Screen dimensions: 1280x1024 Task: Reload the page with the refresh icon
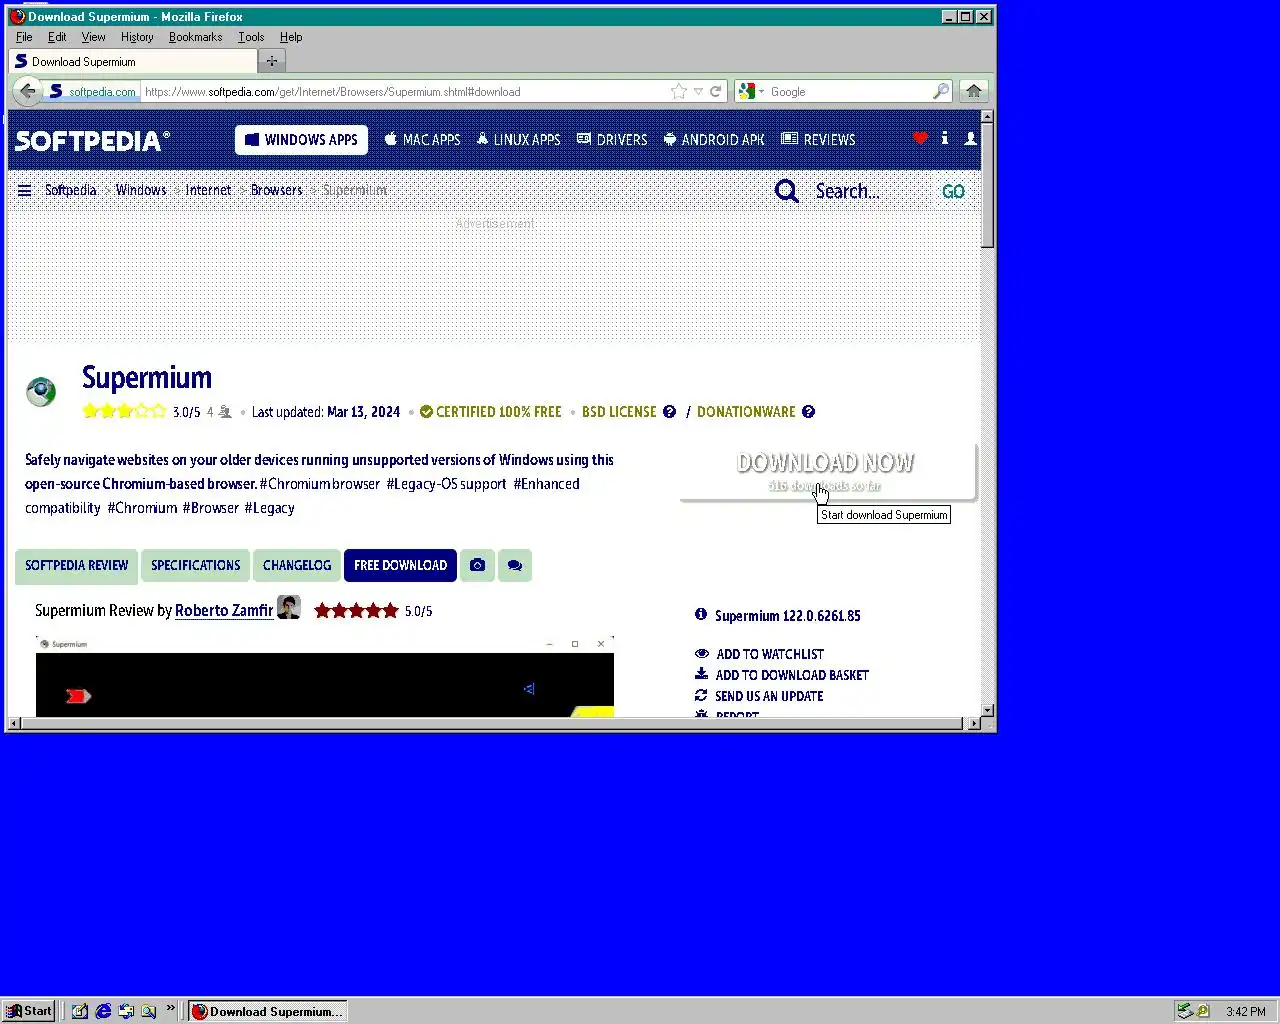716,91
